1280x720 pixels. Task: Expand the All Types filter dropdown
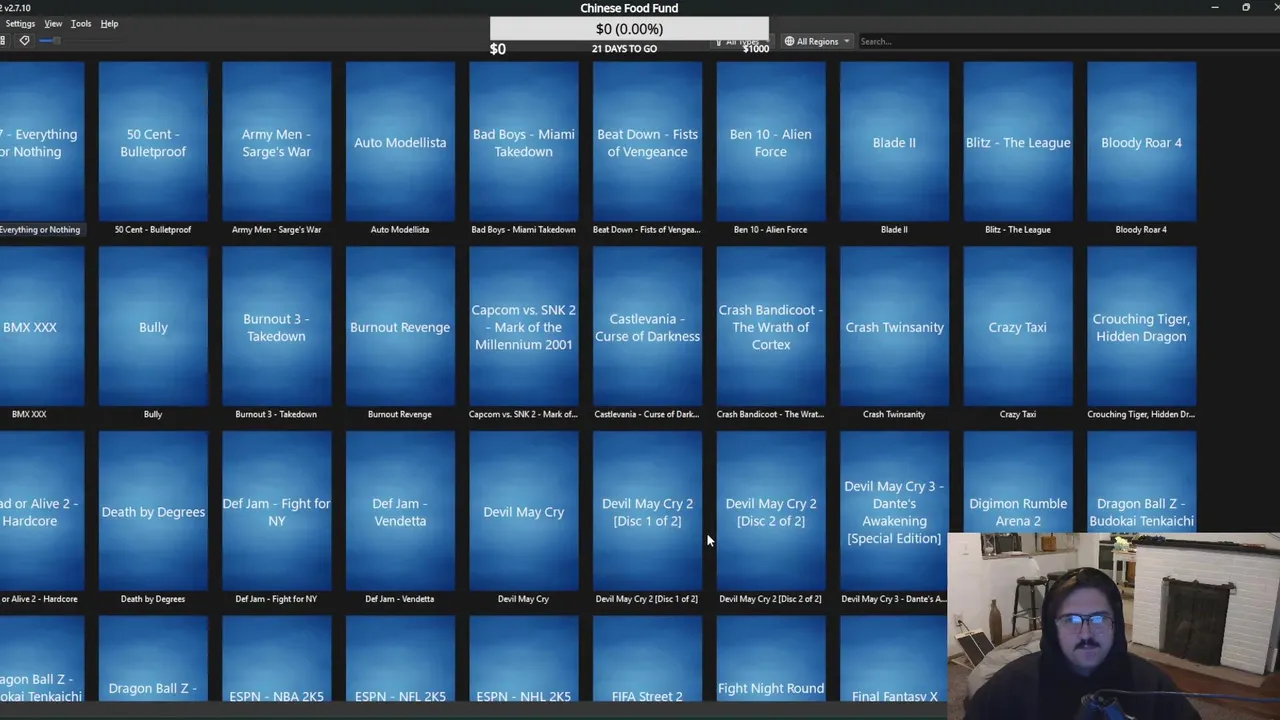point(742,42)
